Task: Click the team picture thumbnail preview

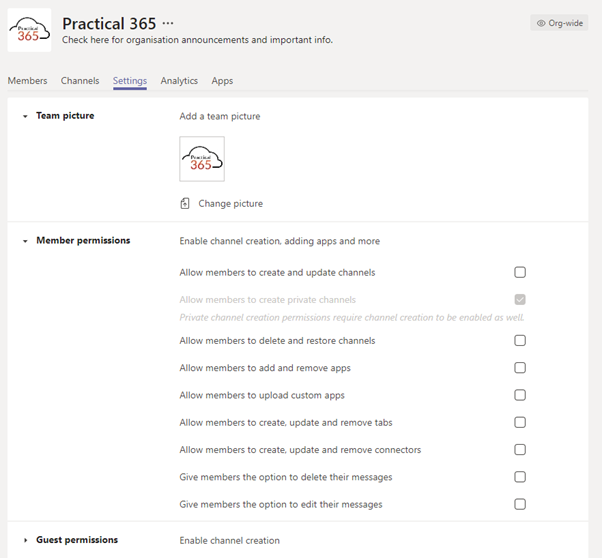Action: pyautogui.click(x=202, y=159)
